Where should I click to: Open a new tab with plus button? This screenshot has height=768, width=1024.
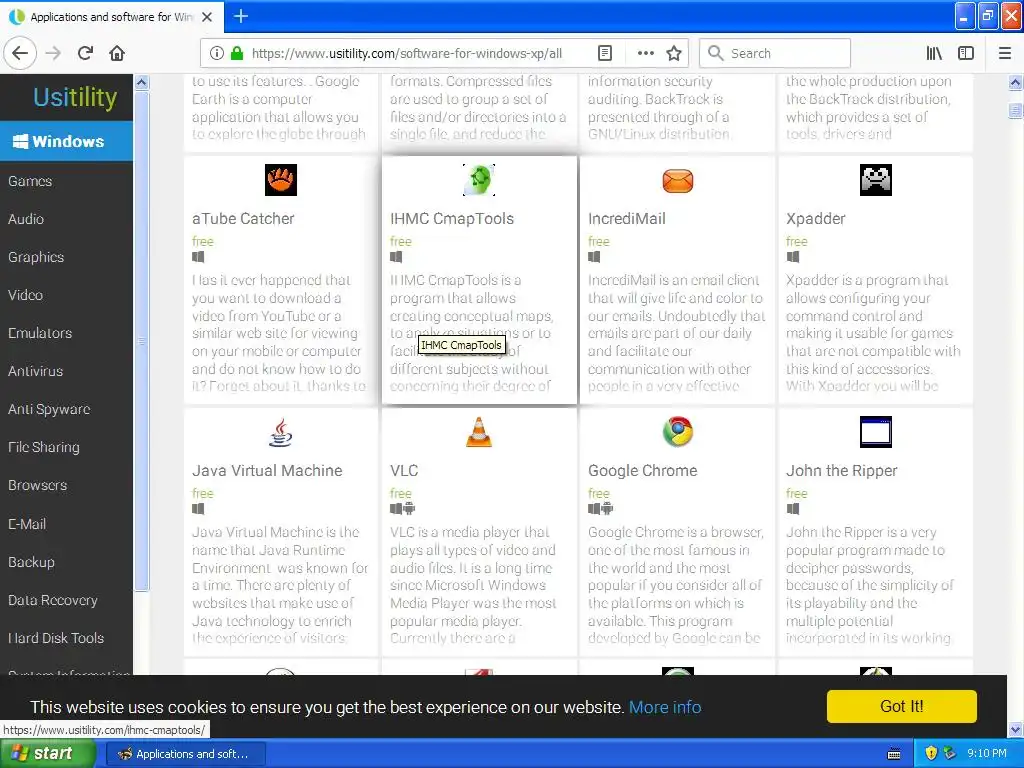tap(240, 16)
